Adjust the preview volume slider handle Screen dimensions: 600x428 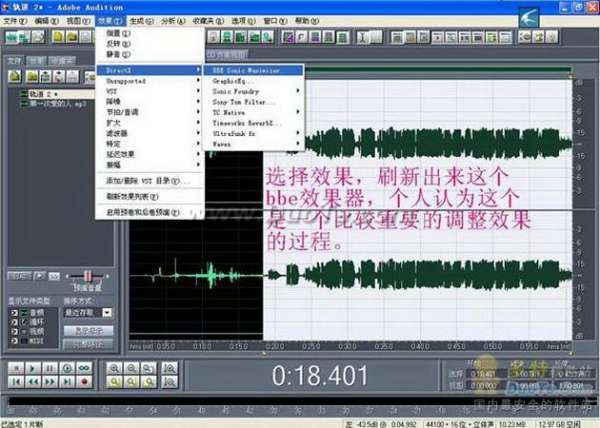click(x=88, y=276)
